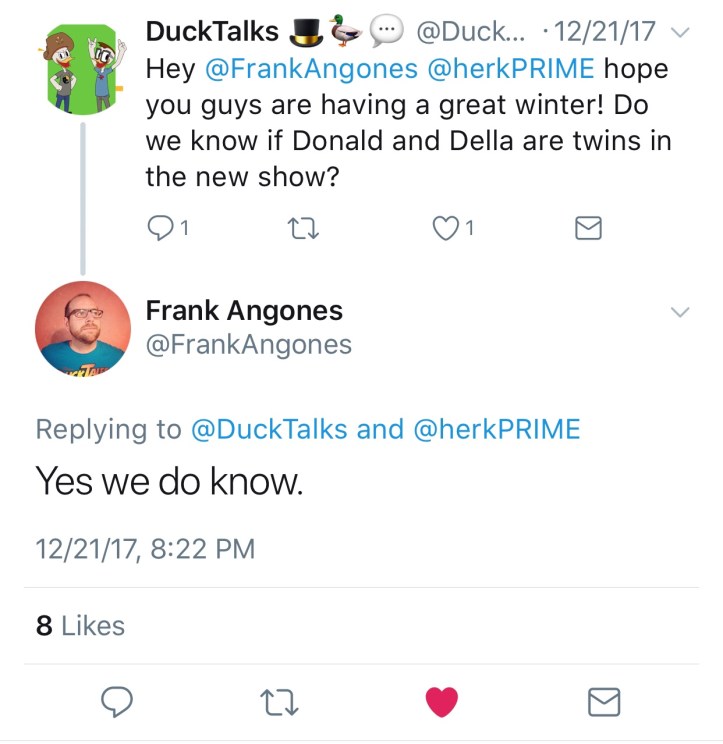The height and width of the screenshot is (744, 723).
Task: Send DuckTalks tweet via direct message
Action: pyautogui.click(x=589, y=229)
